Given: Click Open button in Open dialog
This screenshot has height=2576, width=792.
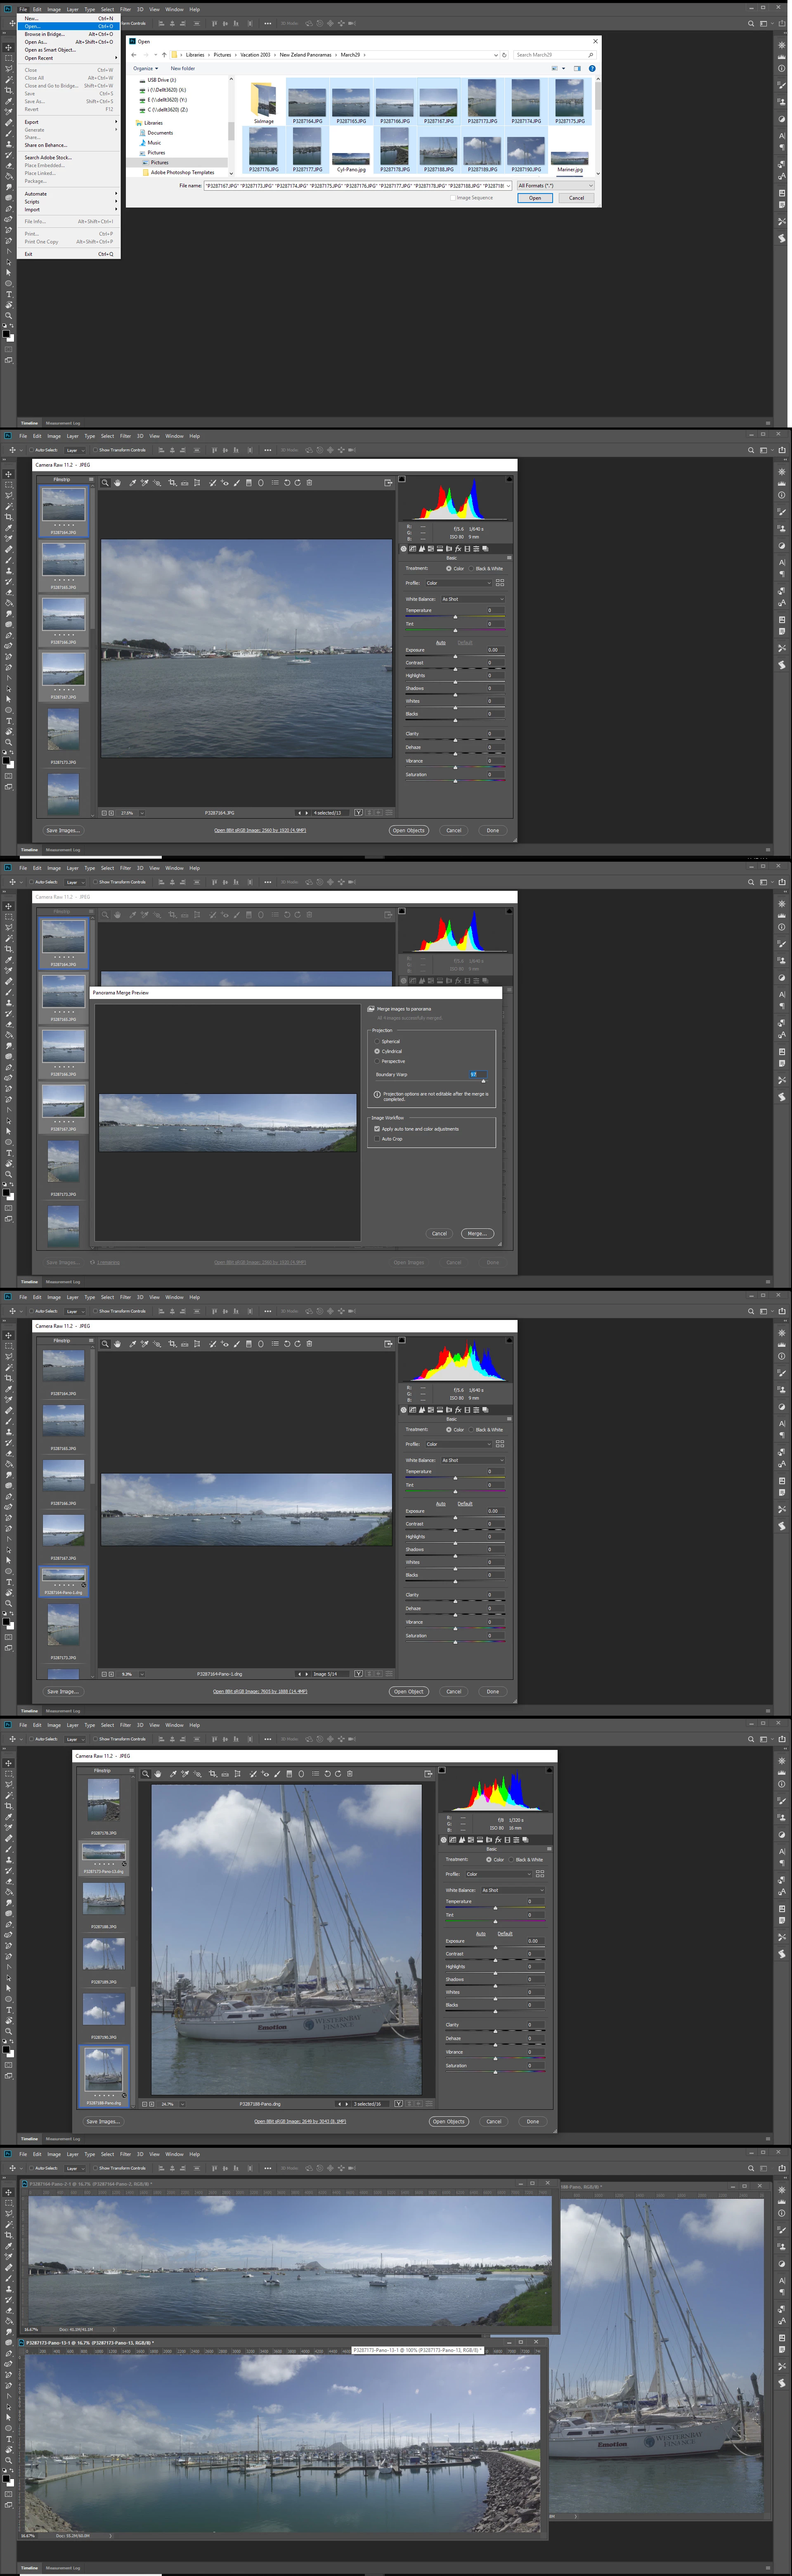Looking at the screenshot, I should pos(535,198).
